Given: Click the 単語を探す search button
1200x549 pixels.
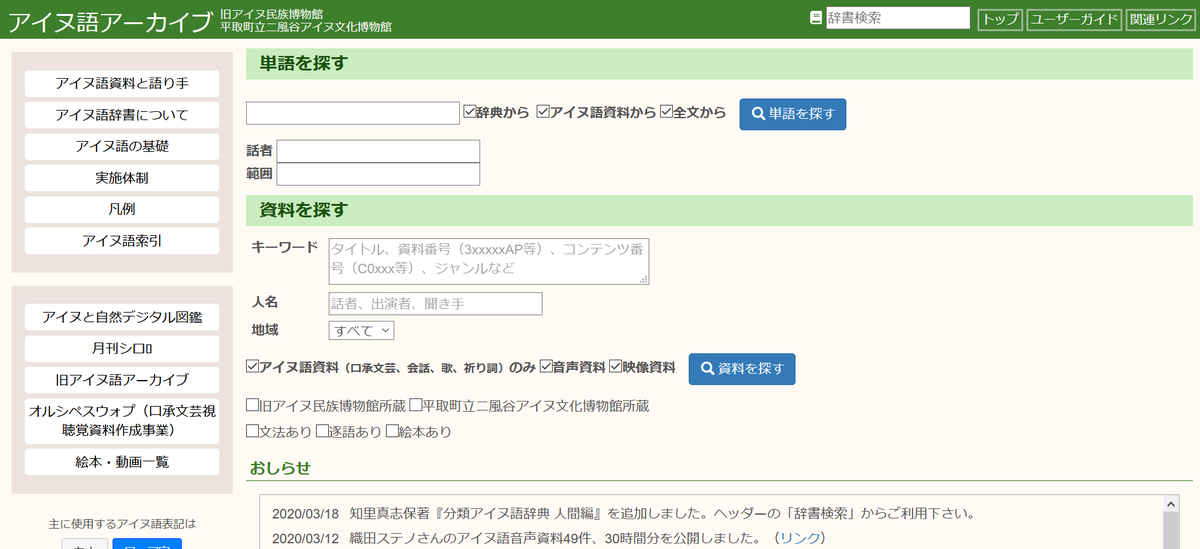Looking at the screenshot, I should point(793,114).
